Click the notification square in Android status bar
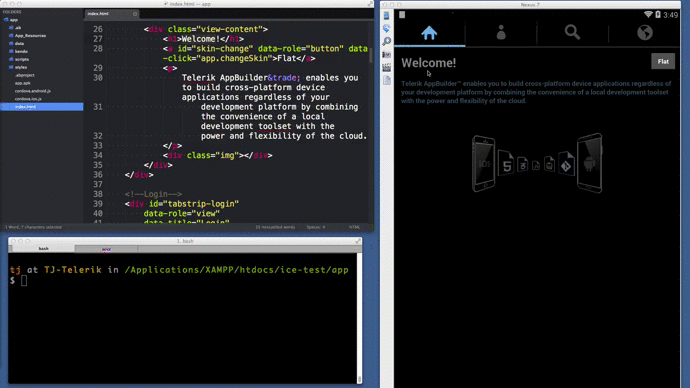Screen dimensions: 690x388 coord(402,15)
